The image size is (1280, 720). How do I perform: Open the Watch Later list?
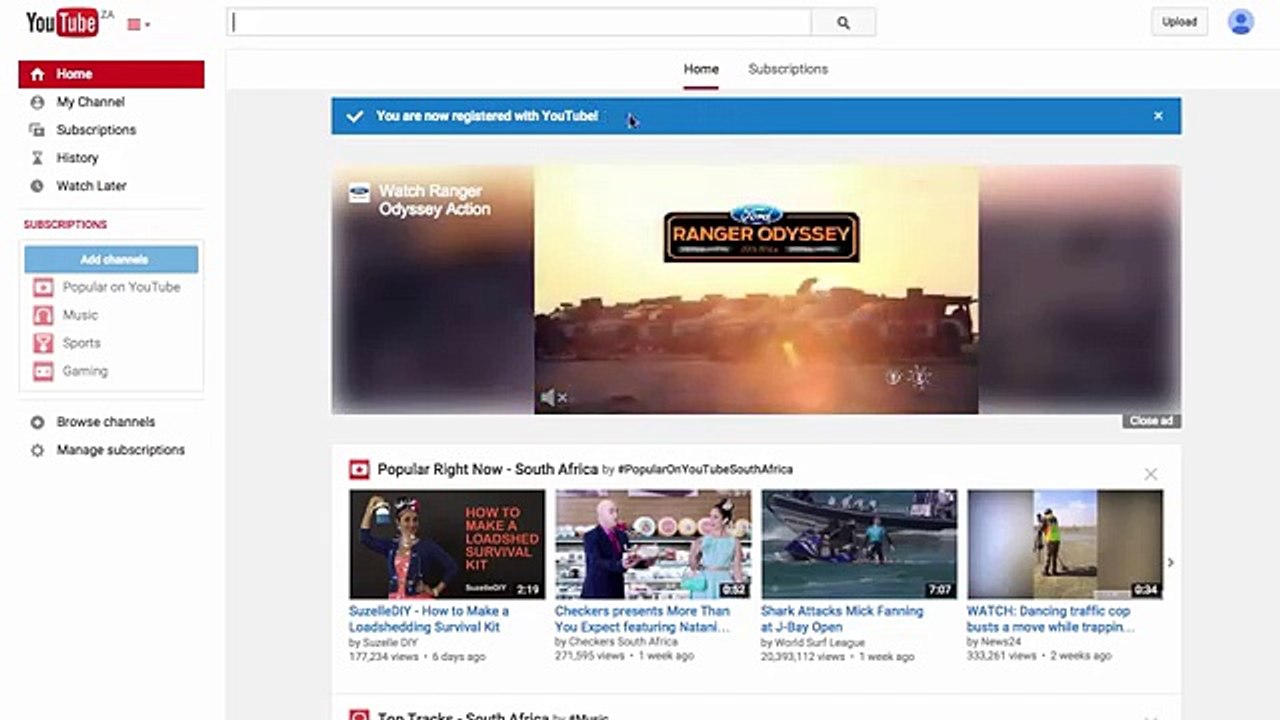[x=91, y=186]
